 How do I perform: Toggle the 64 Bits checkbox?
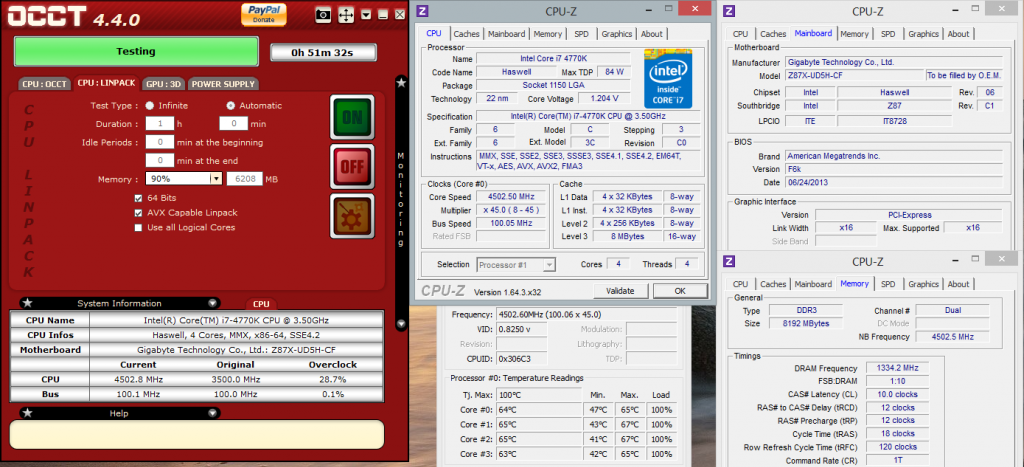pyautogui.click(x=138, y=198)
